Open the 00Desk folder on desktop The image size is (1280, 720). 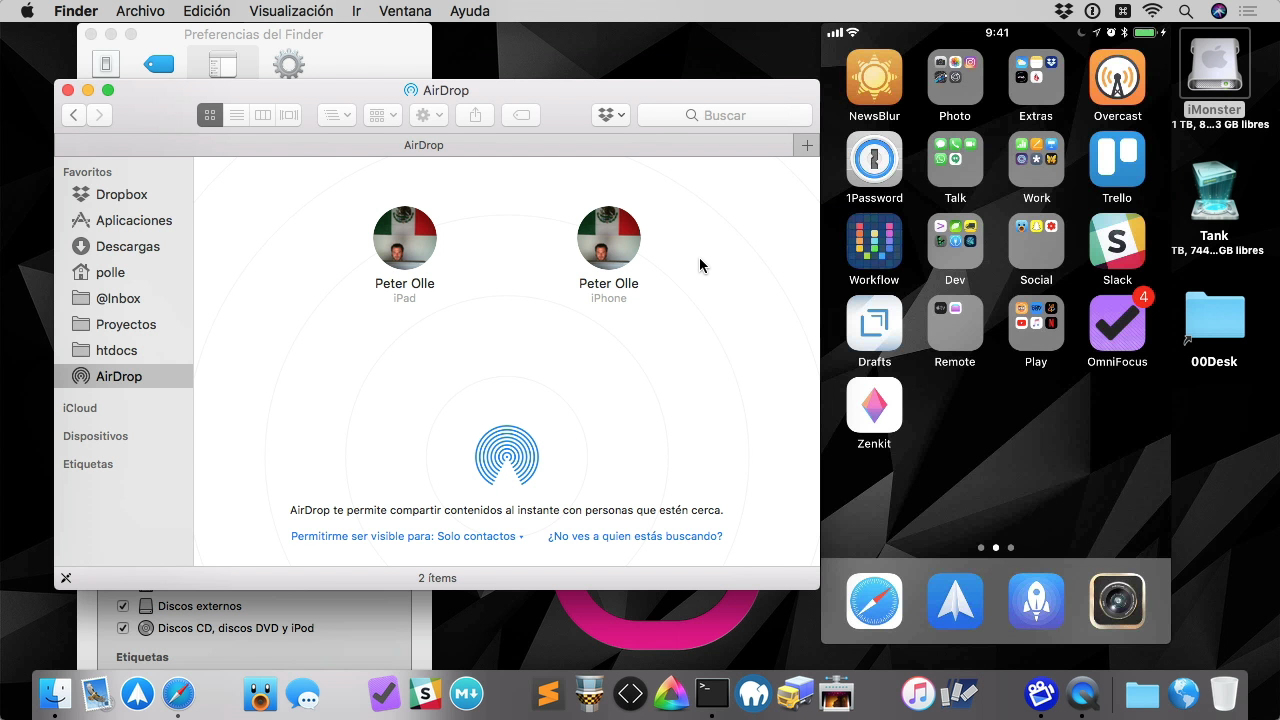click(1214, 318)
